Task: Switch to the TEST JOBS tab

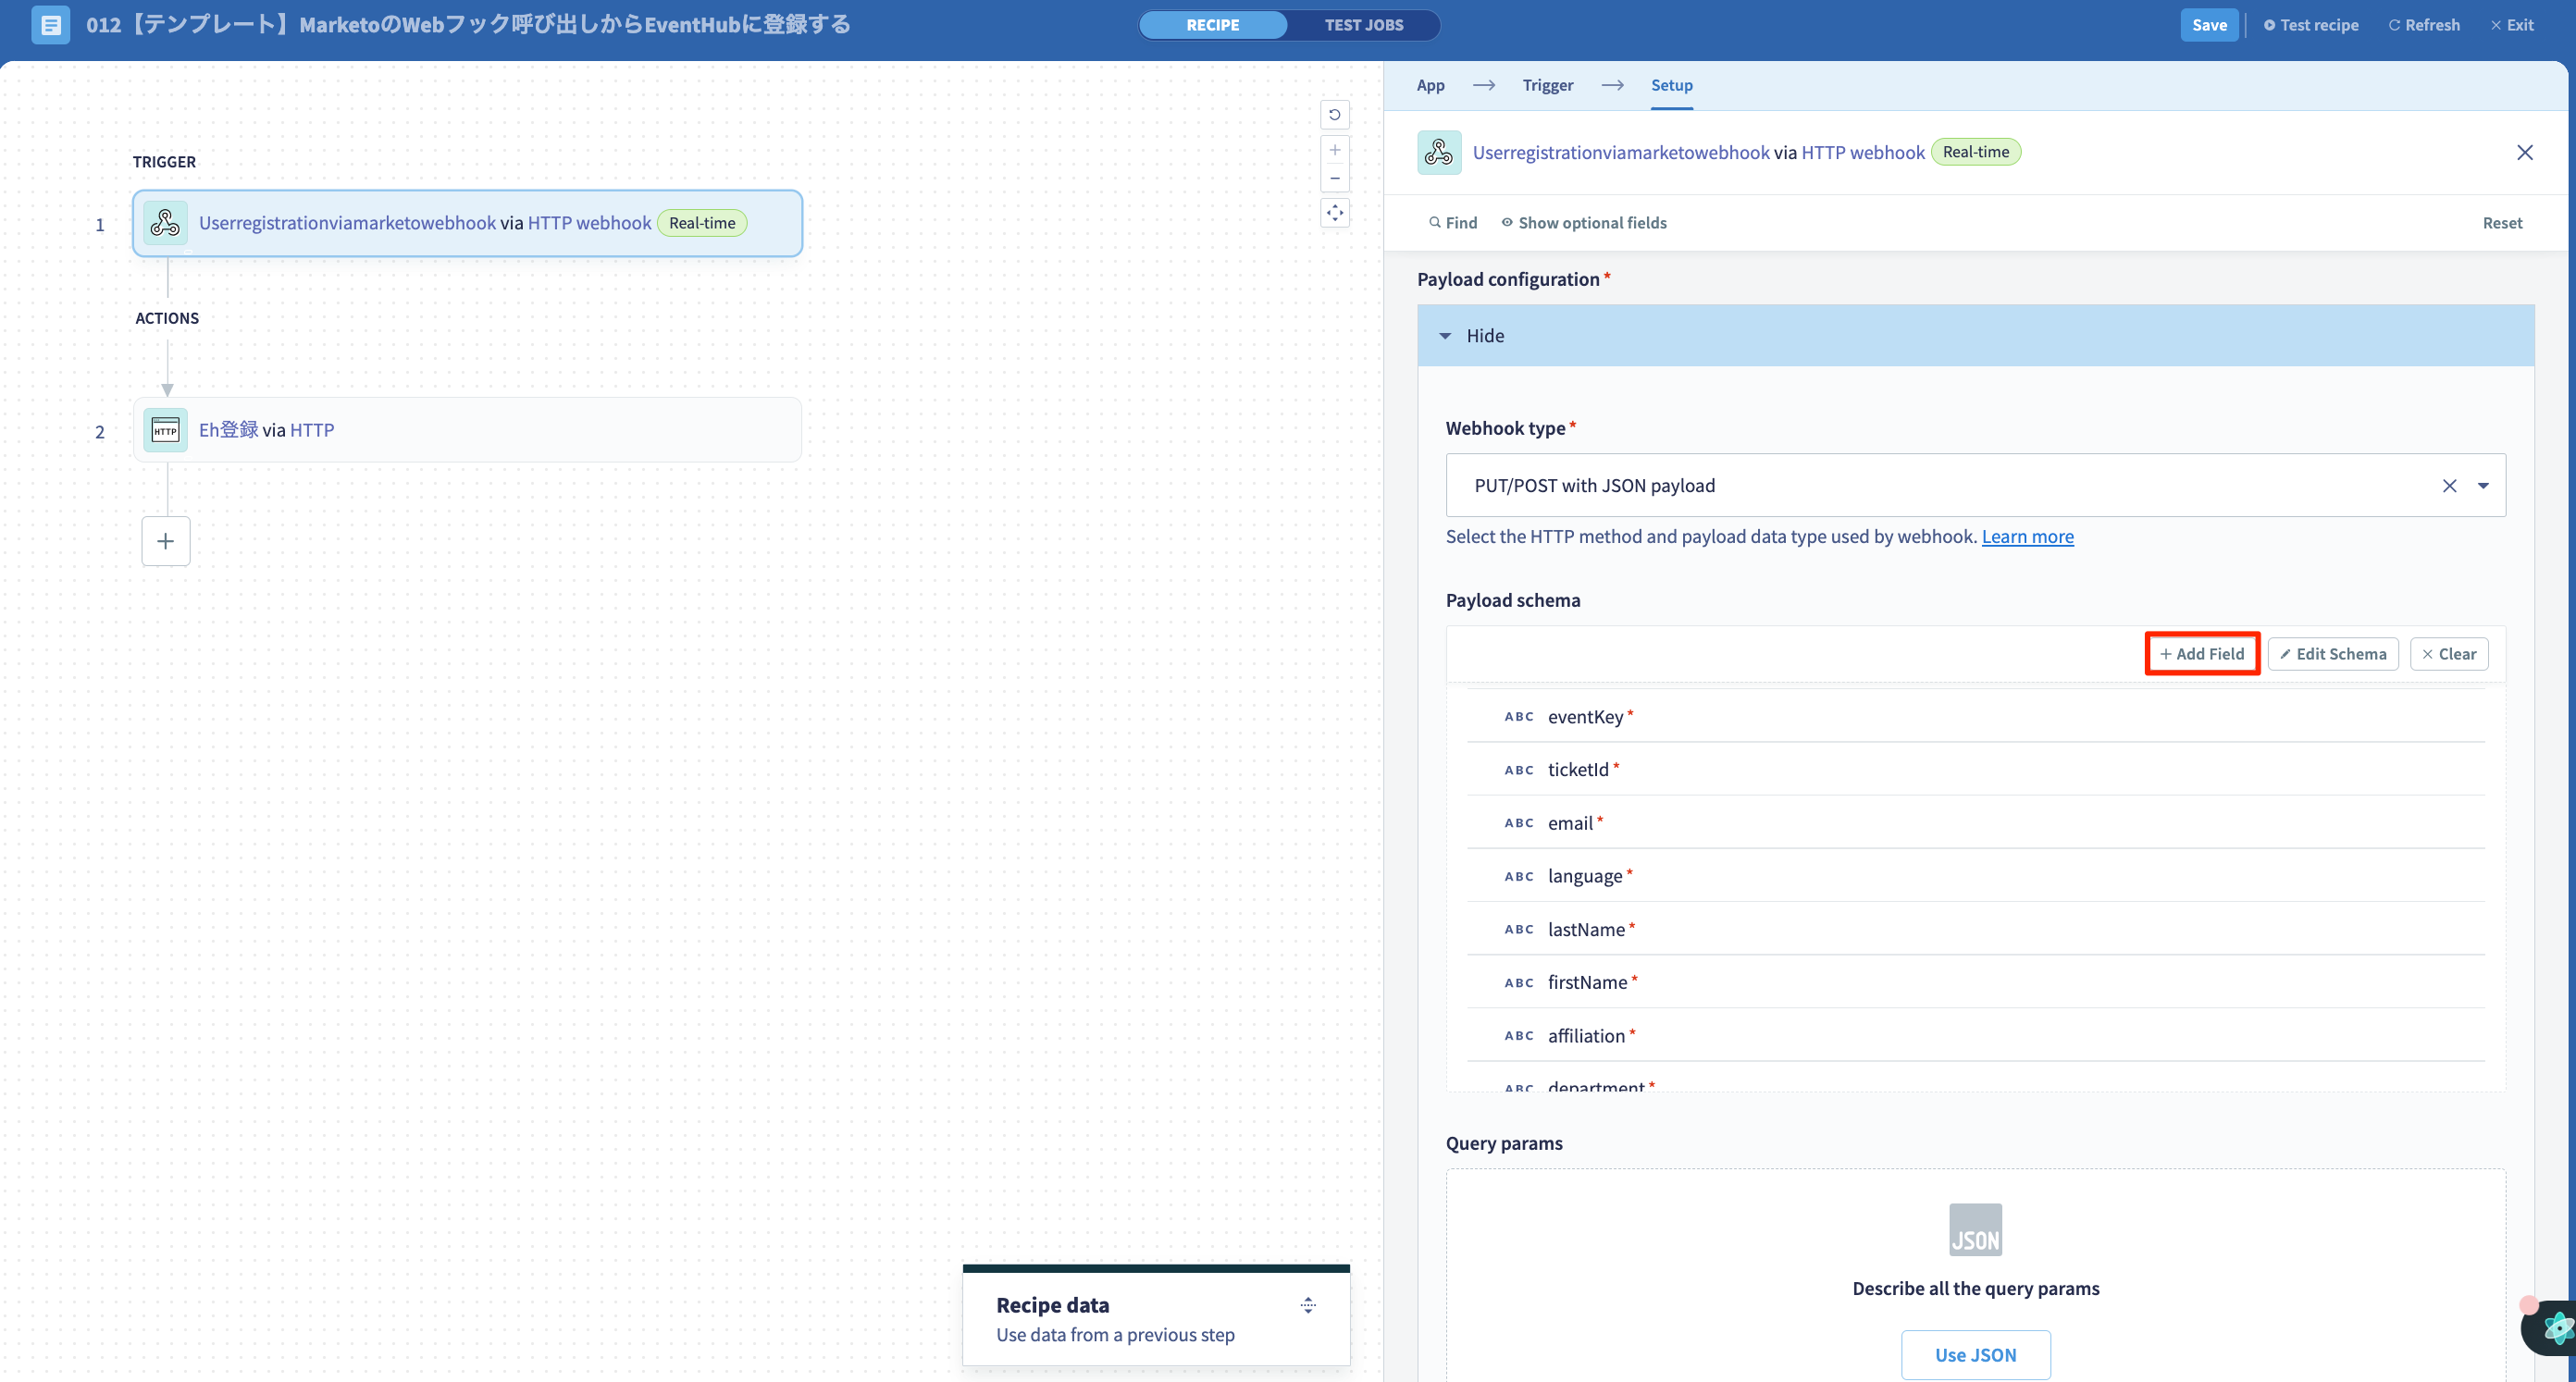Action: coord(1364,25)
